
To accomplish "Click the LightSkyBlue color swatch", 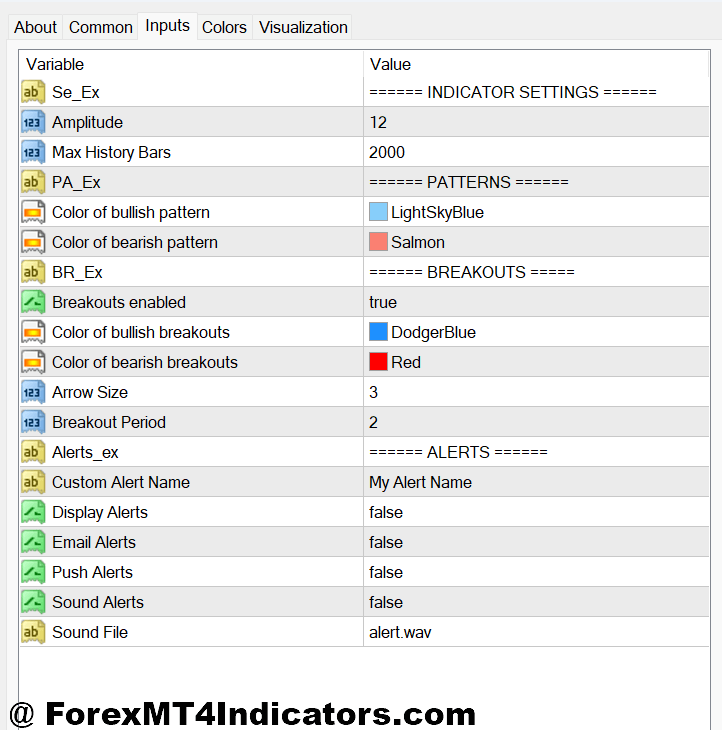I will pos(378,212).
